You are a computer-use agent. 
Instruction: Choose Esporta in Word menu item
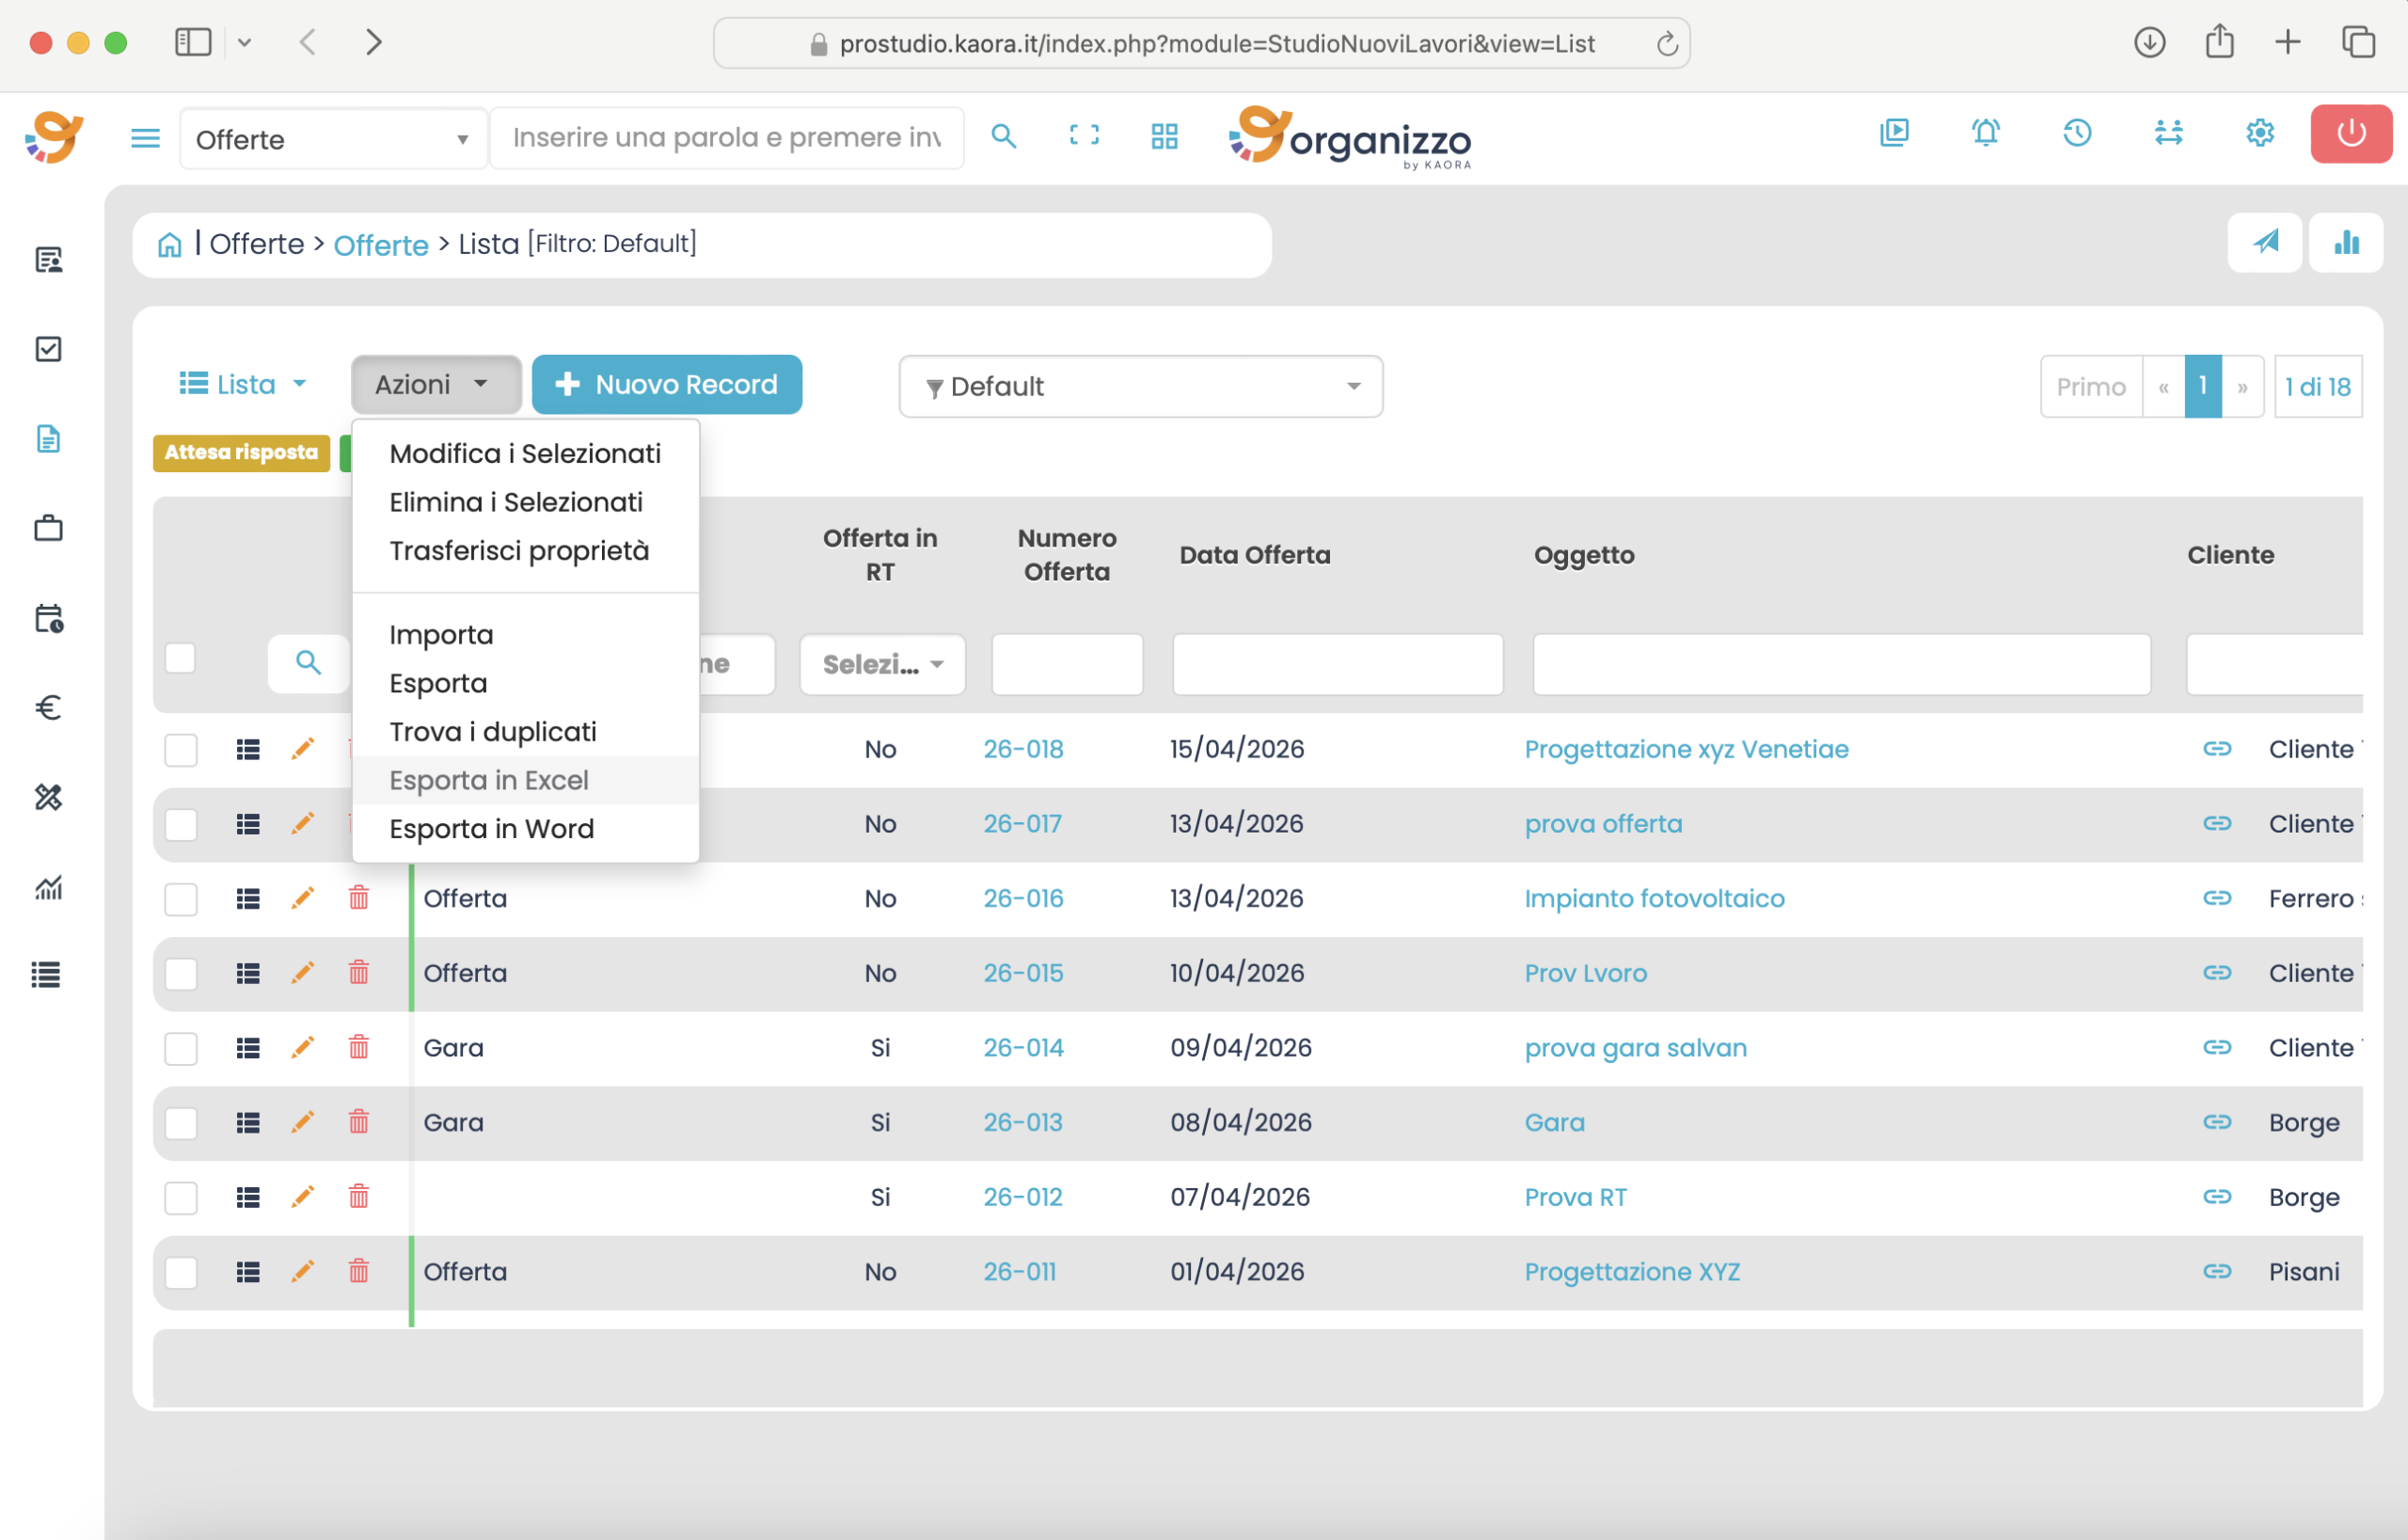[526, 829]
